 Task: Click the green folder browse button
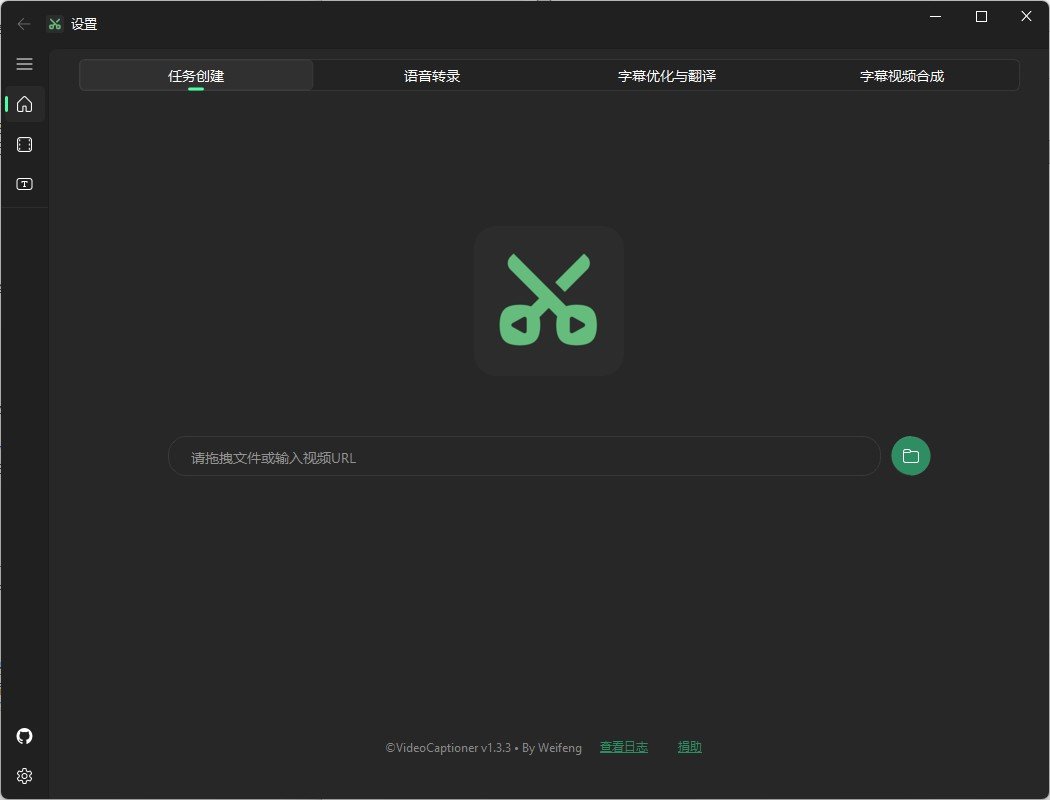tap(910, 456)
